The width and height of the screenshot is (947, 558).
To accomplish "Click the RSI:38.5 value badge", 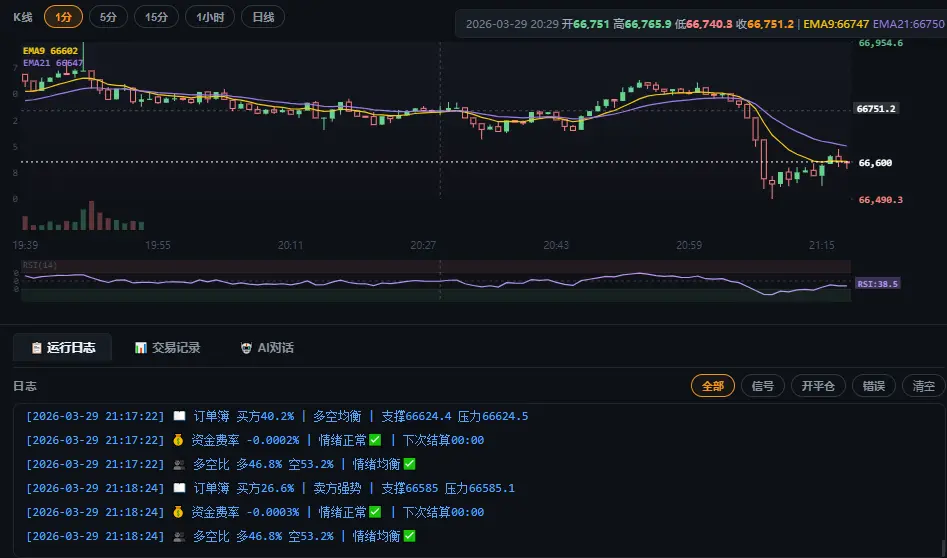I will pos(878,283).
